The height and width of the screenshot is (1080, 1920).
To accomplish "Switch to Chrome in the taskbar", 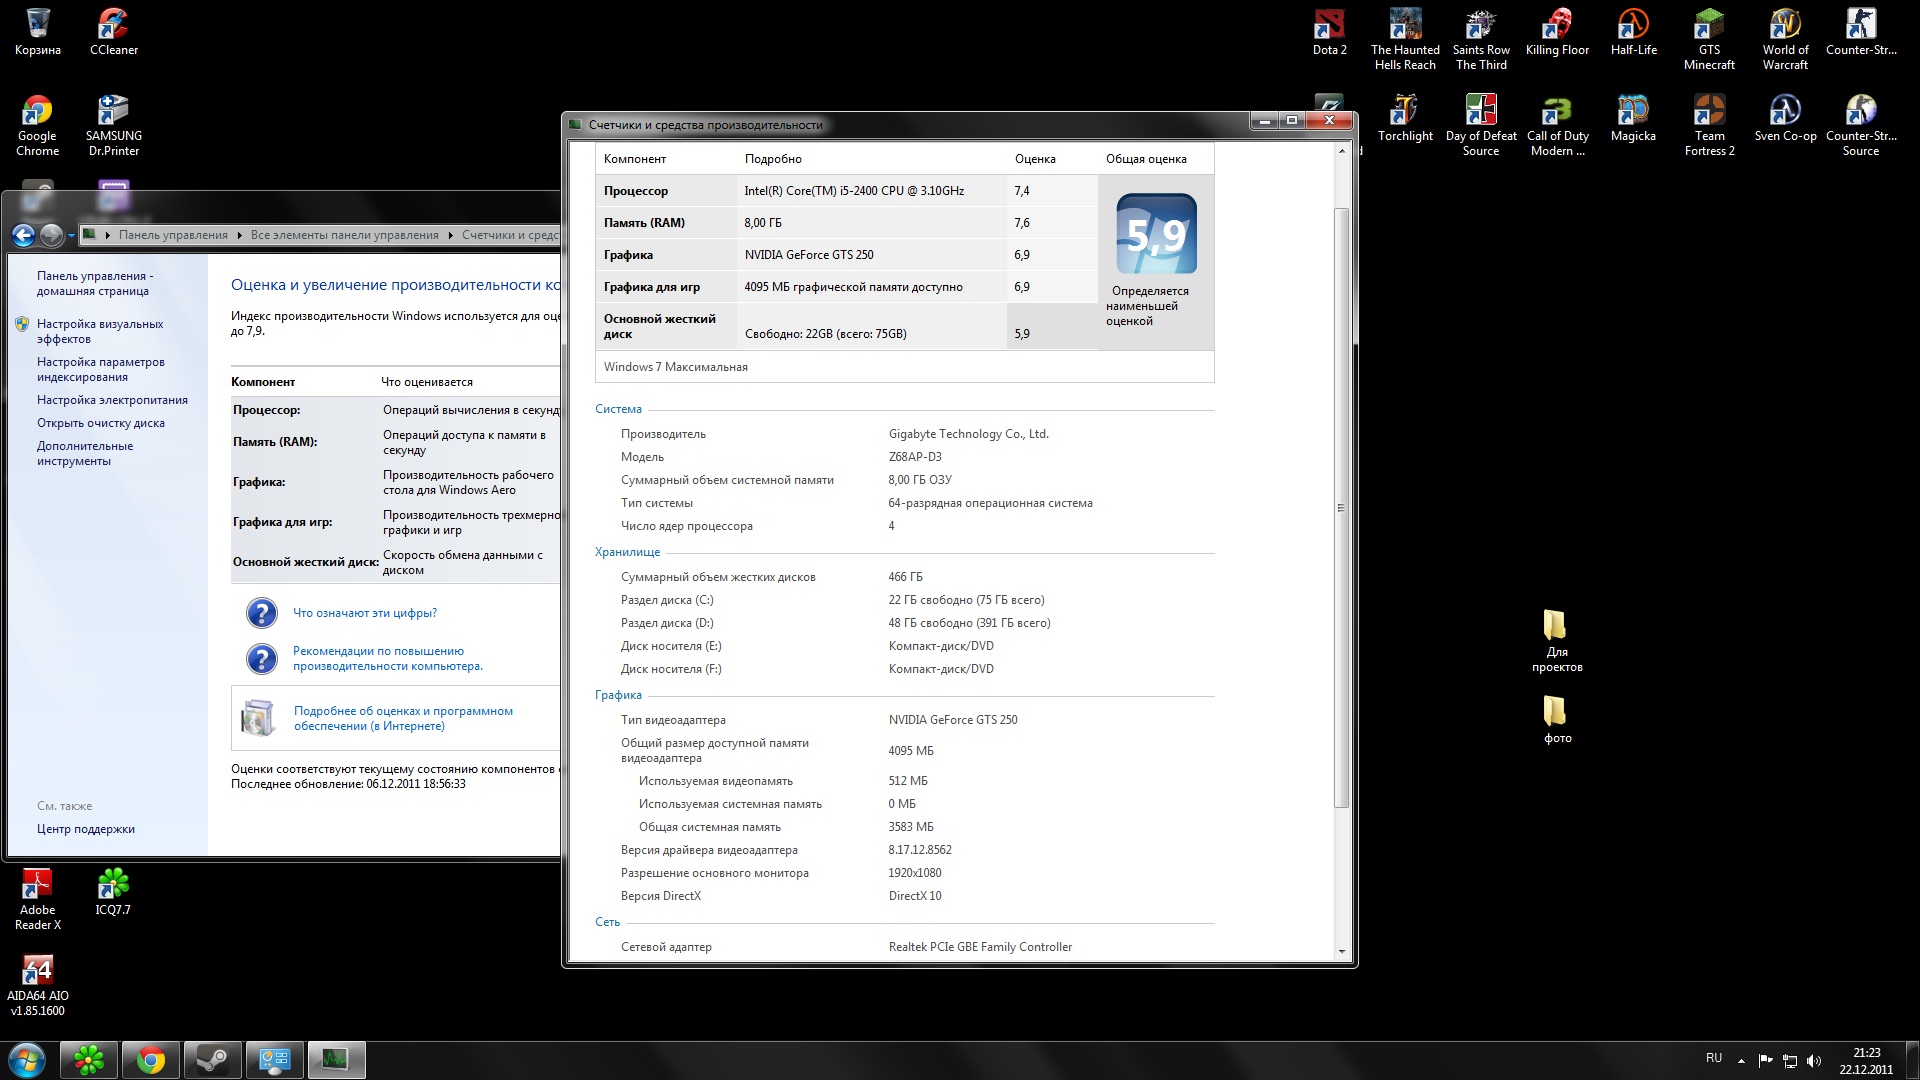I will [x=151, y=1060].
